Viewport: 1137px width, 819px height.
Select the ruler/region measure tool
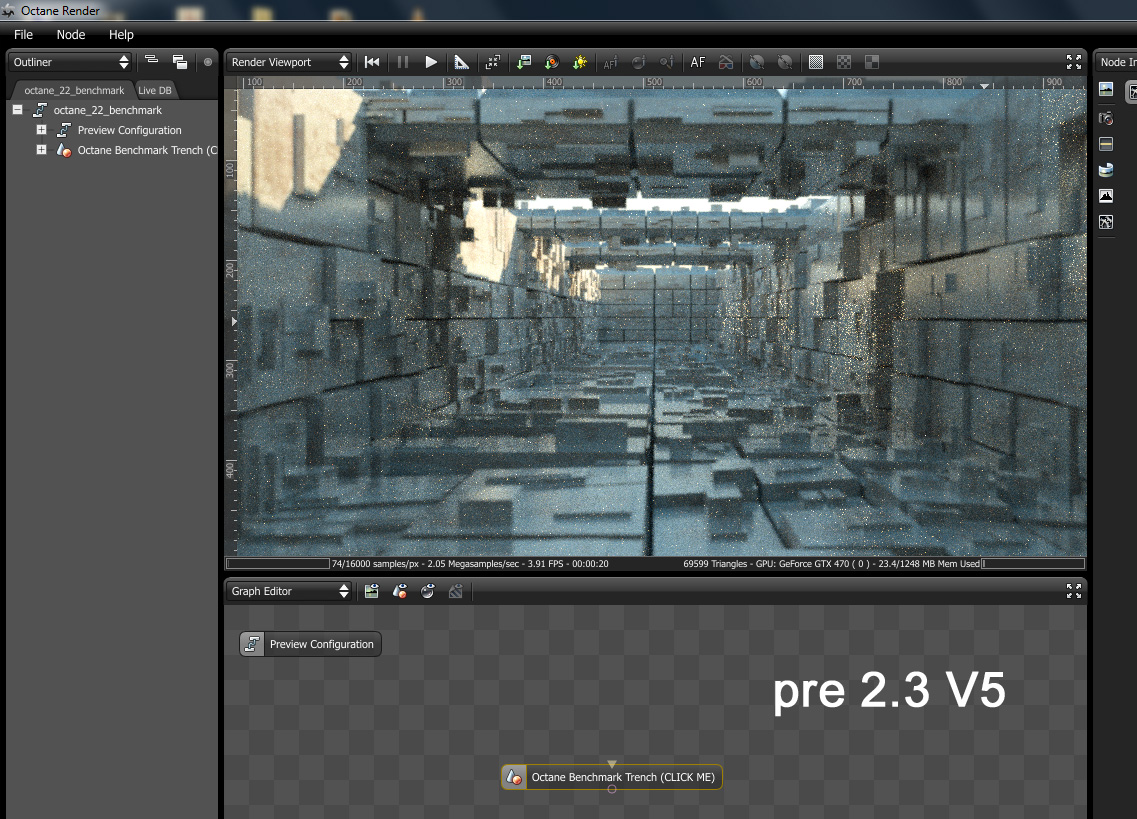tap(461, 62)
